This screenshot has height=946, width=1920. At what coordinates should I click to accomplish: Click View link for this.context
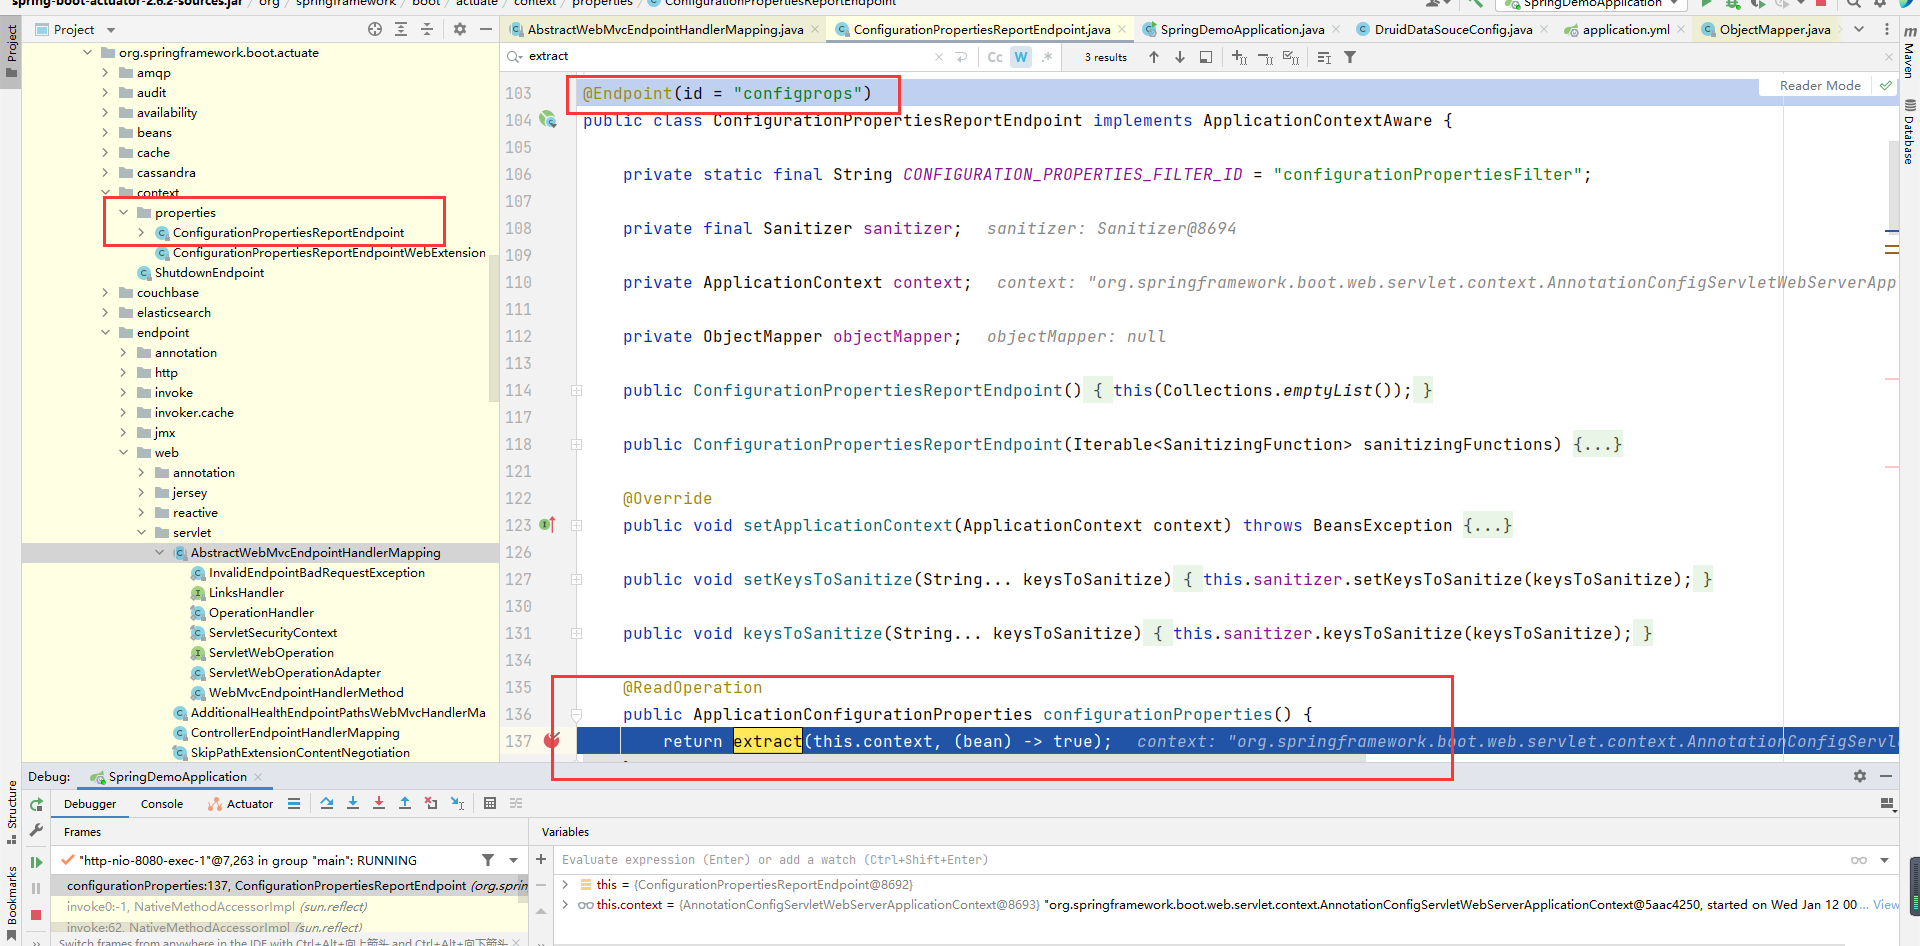pos(1886,905)
